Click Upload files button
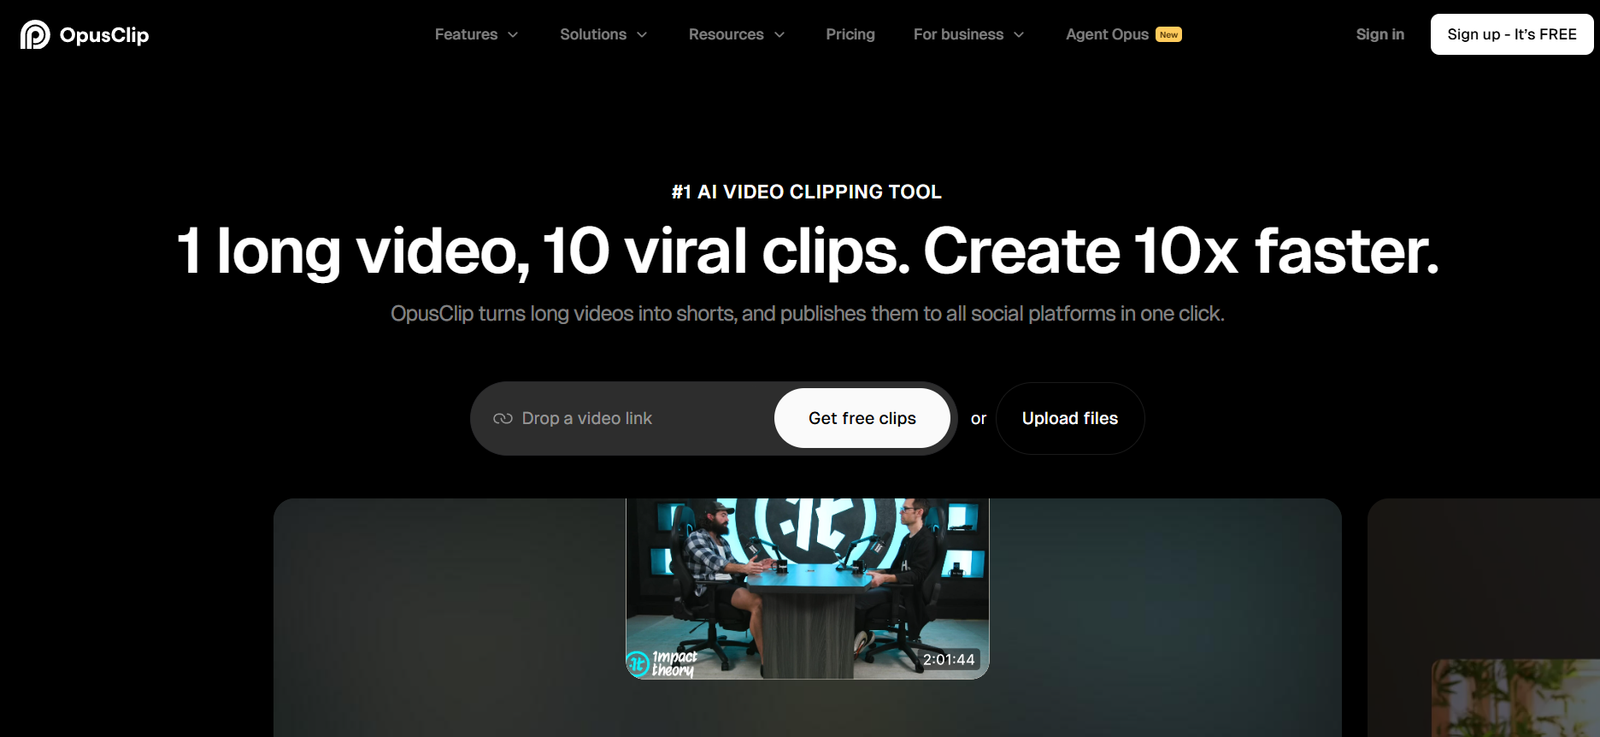Image resolution: width=1600 pixels, height=737 pixels. coord(1070,418)
